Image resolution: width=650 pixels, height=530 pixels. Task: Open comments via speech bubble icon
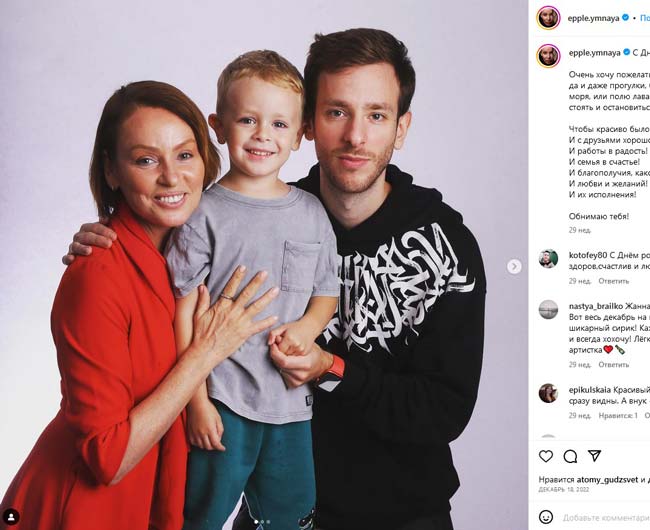570,456
